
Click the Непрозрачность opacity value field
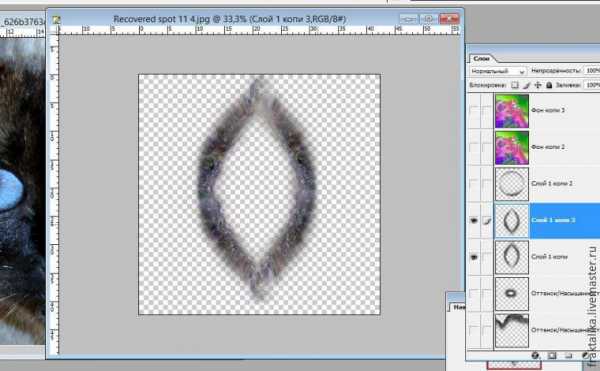592,71
